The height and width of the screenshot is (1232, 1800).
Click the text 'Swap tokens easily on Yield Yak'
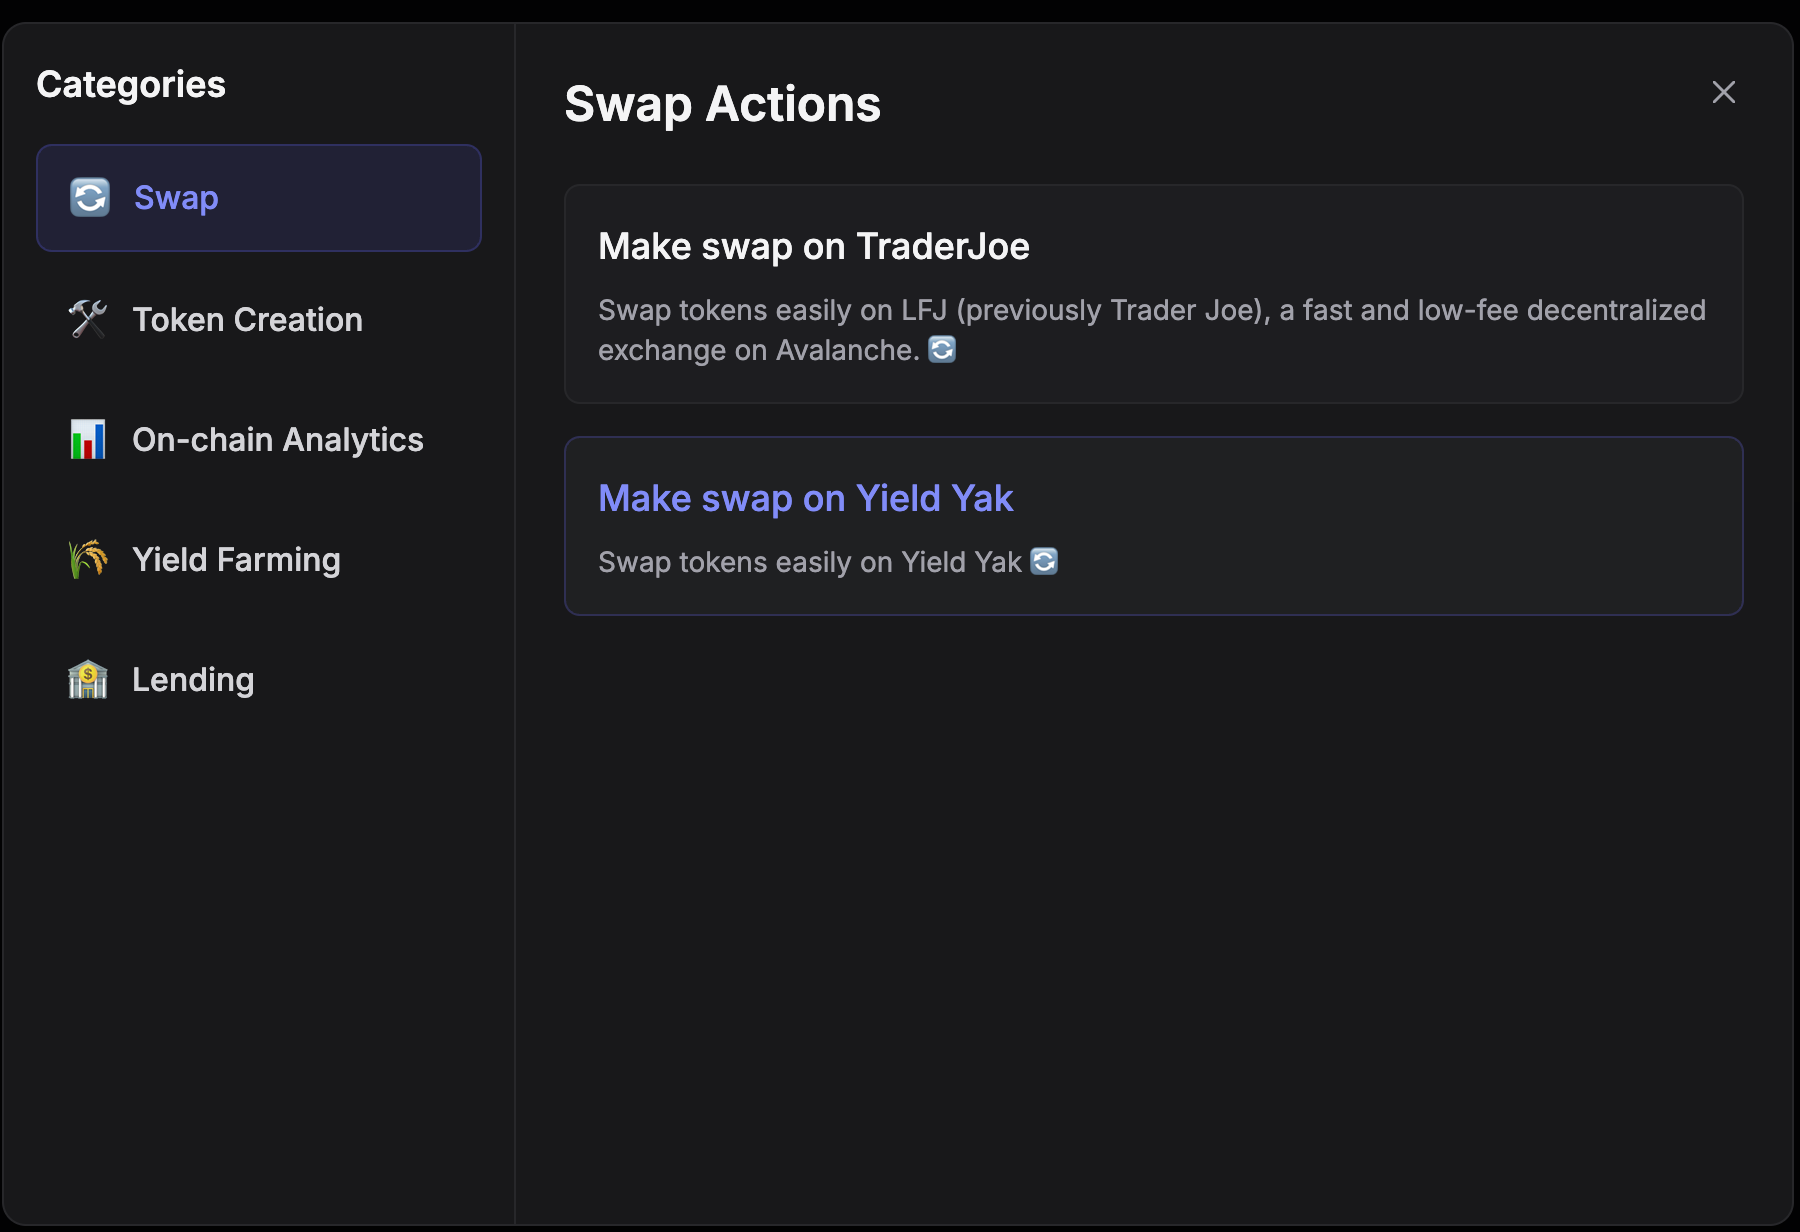[810, 562]
